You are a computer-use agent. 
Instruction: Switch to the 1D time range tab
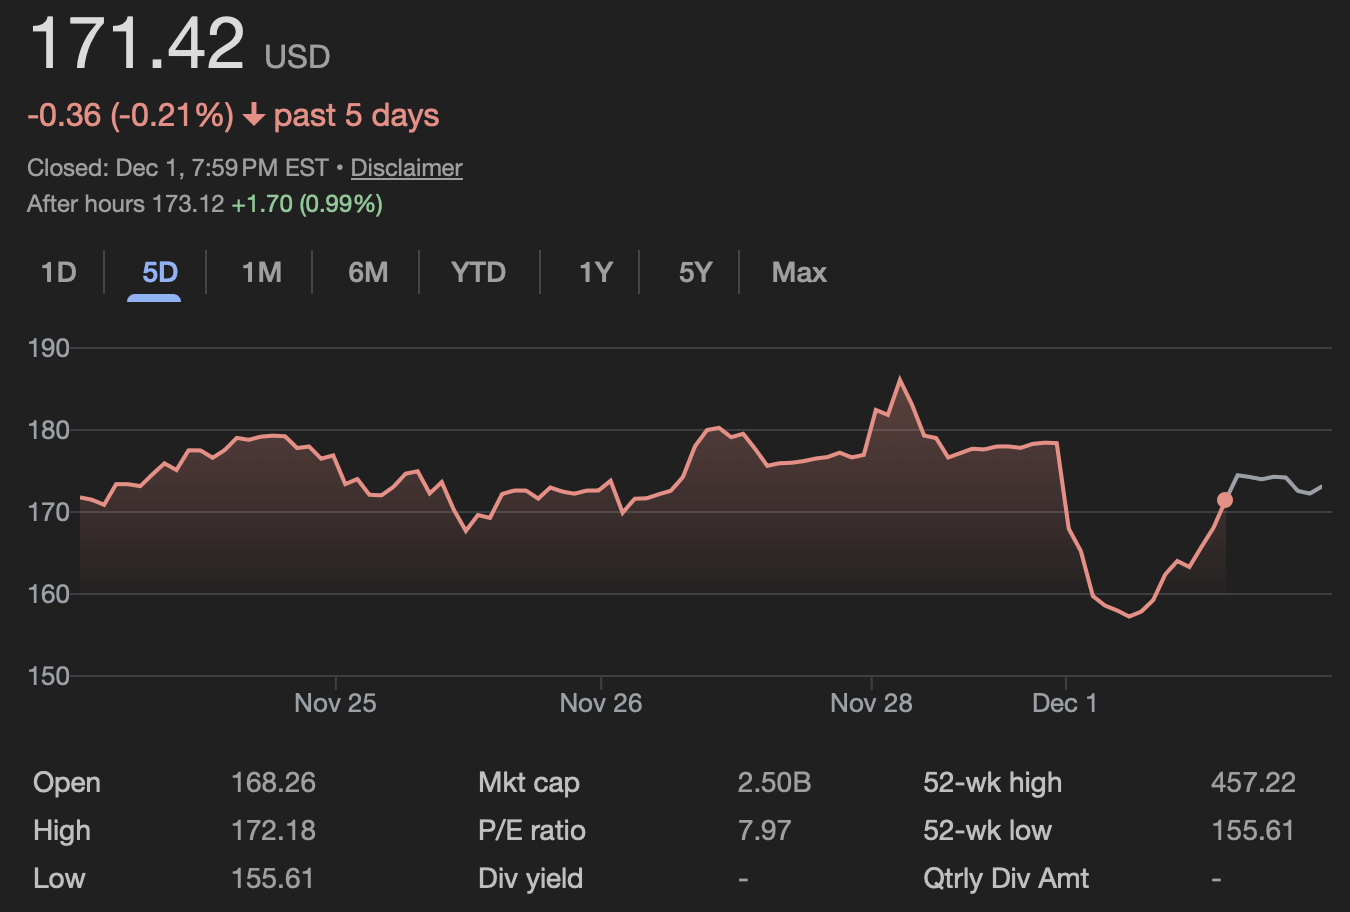pos(59,272)
